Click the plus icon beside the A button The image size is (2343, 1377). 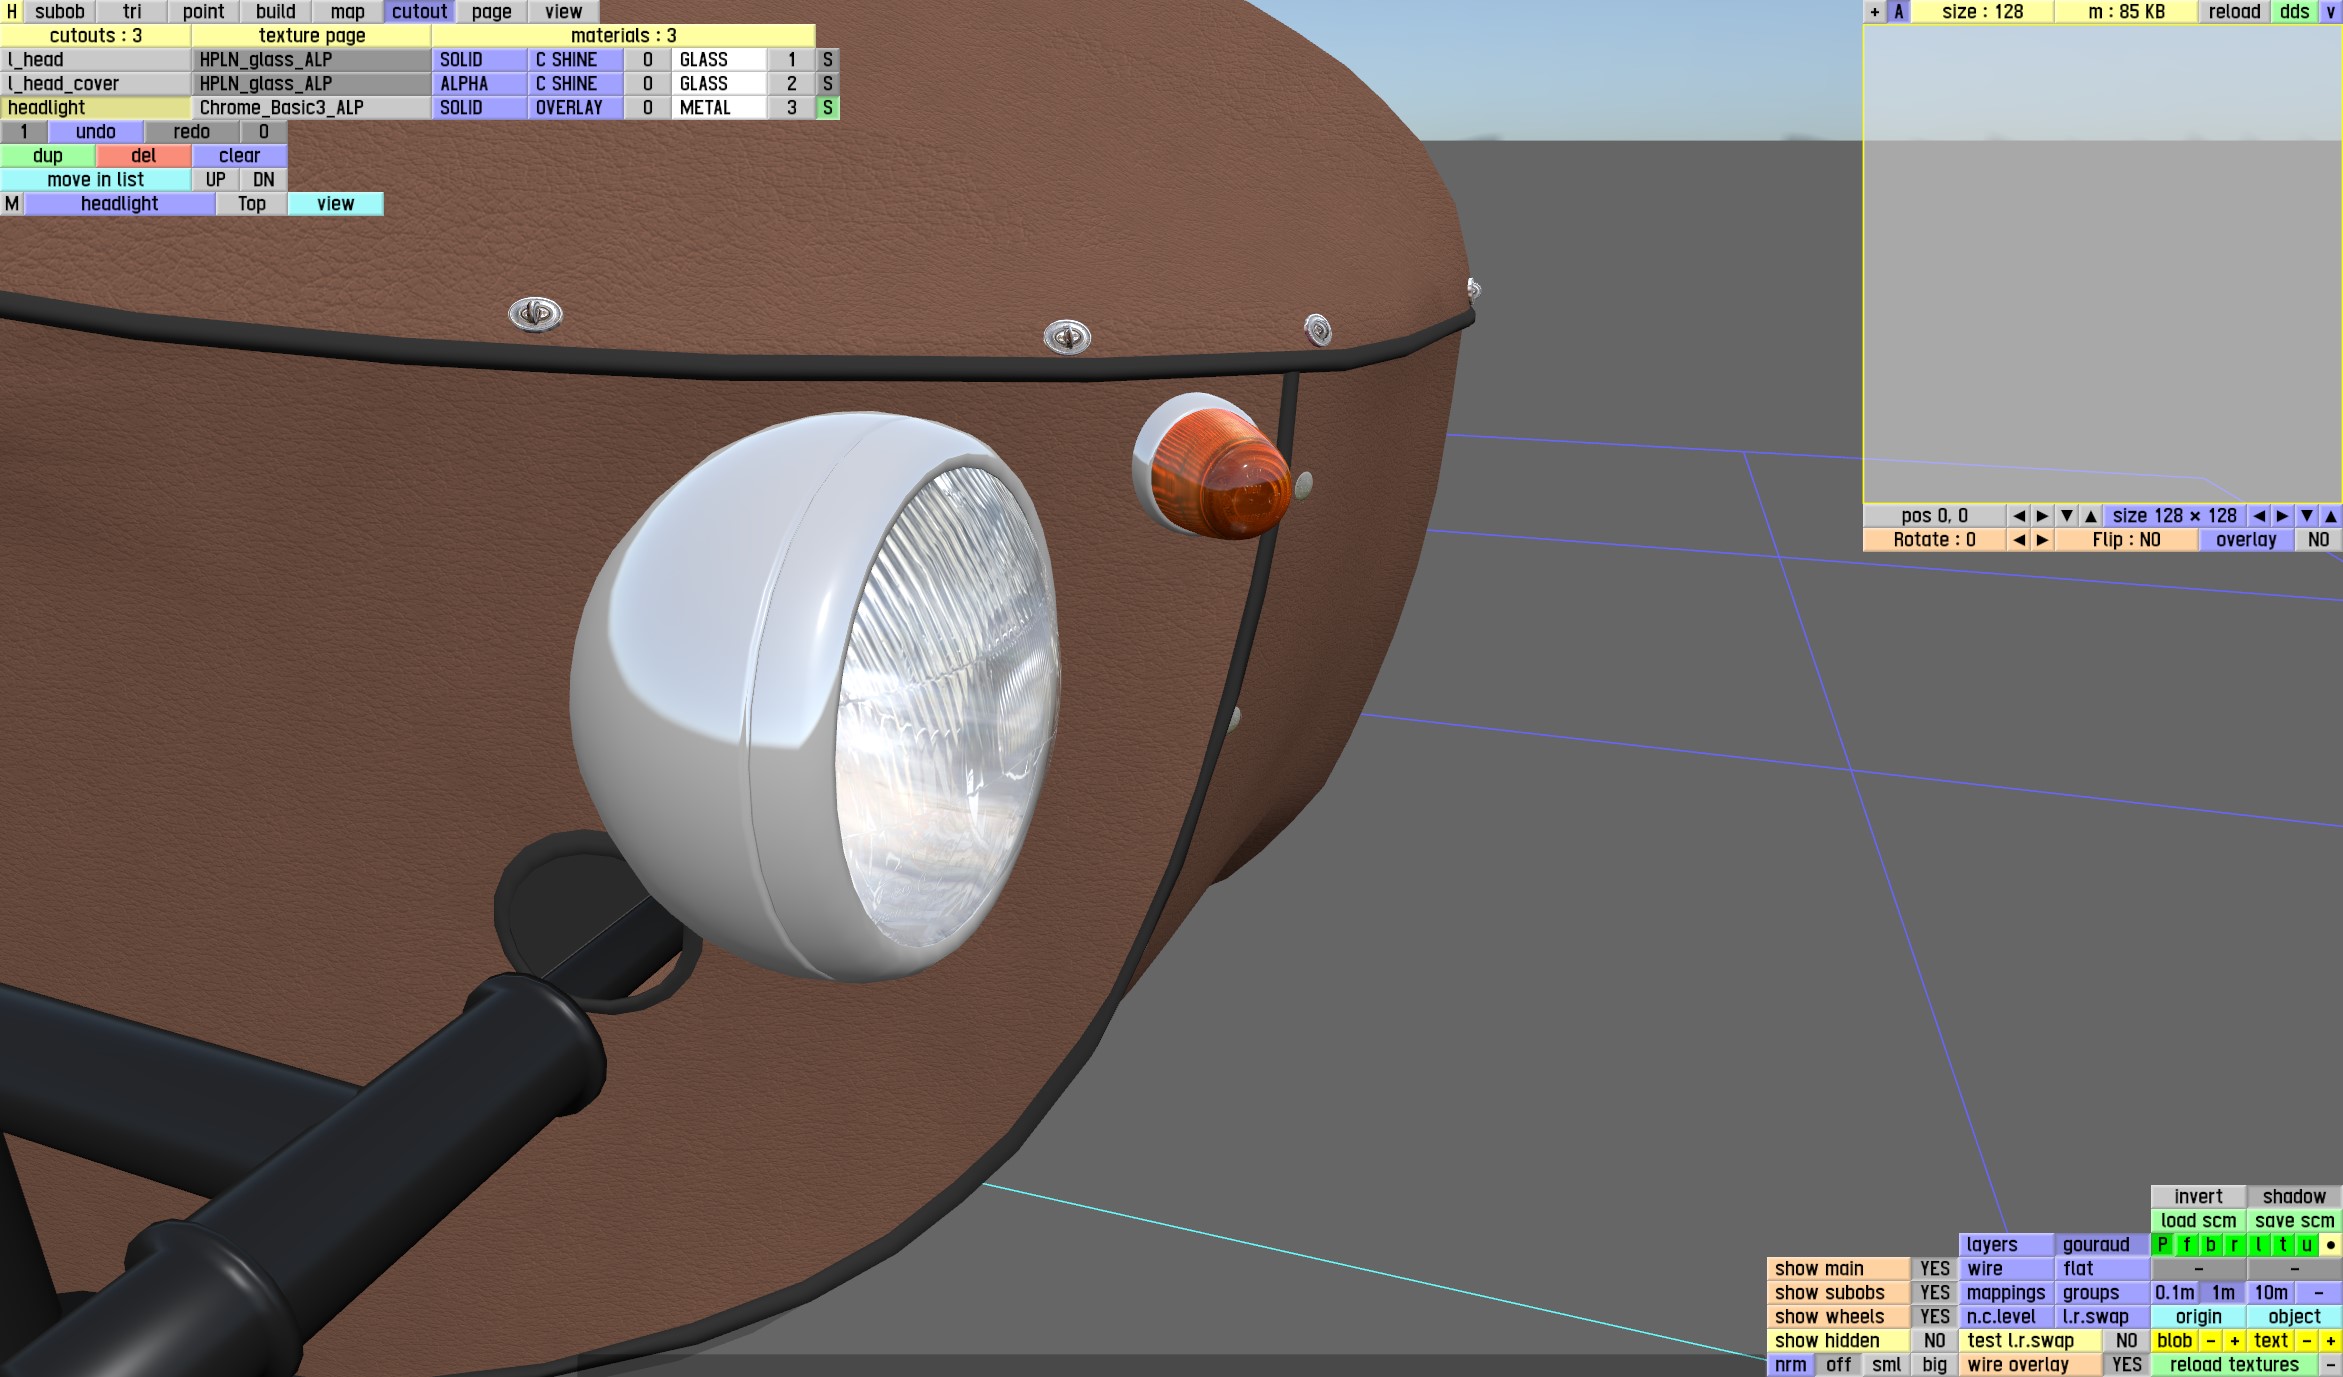click(x=1874, y=12)
